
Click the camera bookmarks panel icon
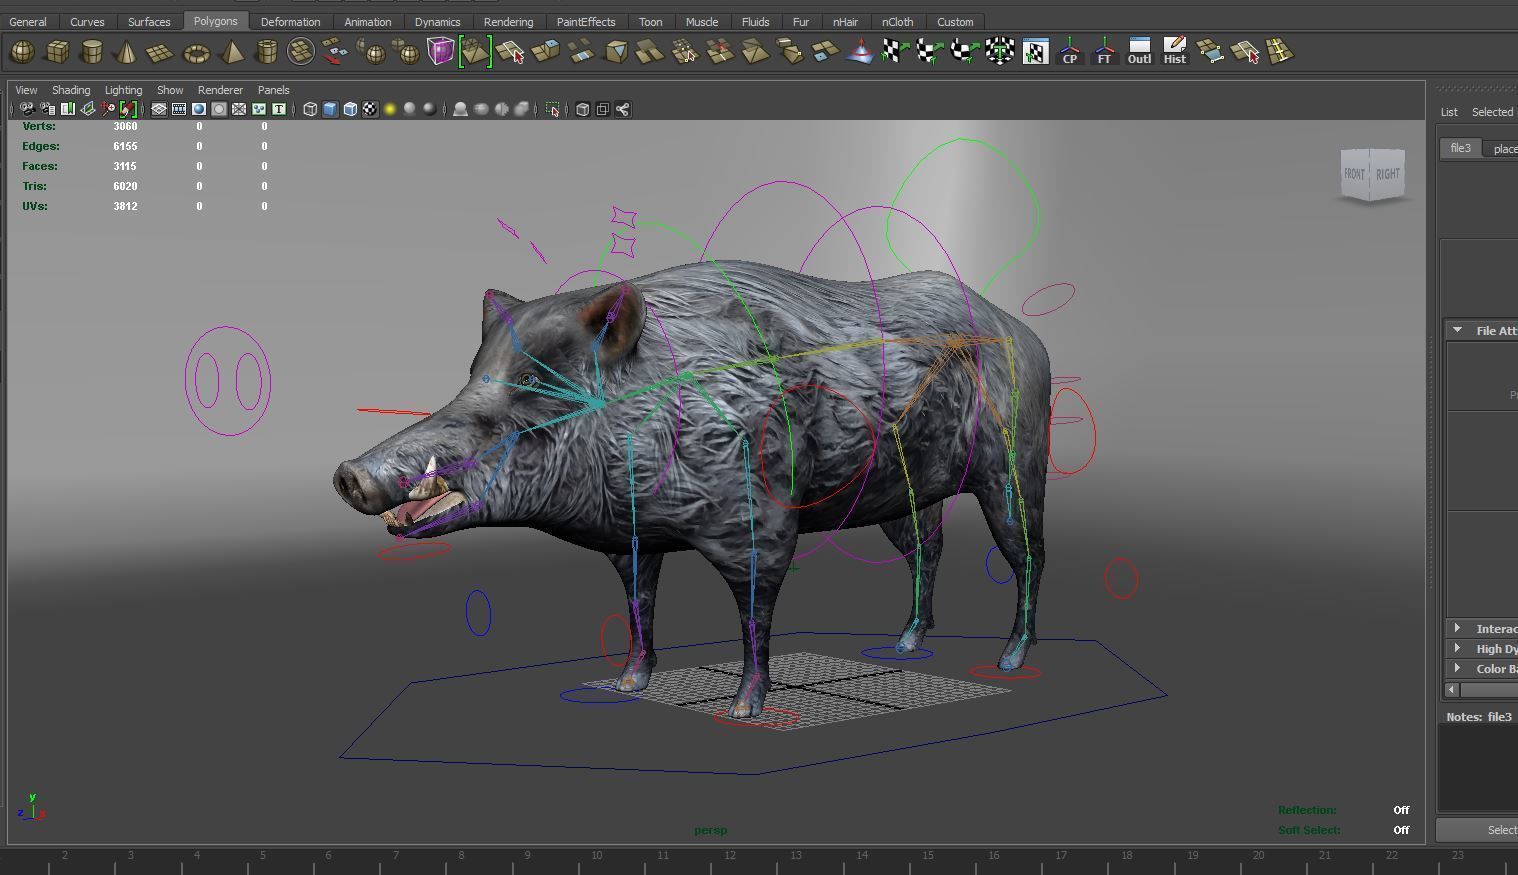click(x=68, y=109)
